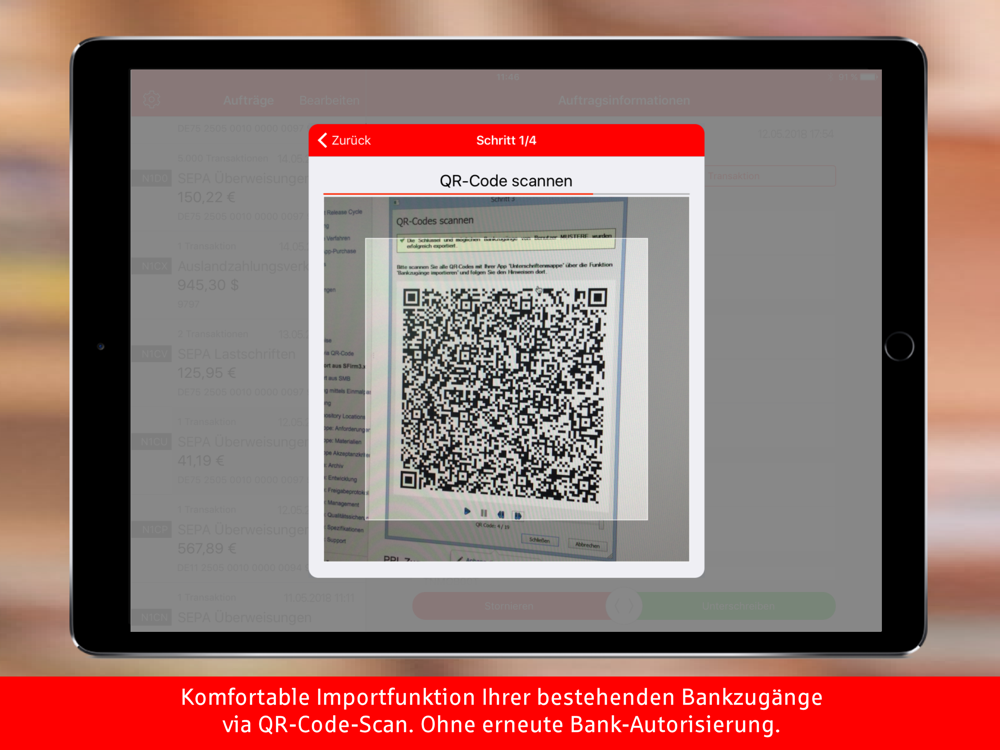Click the QR-Code scannen heading
The width and height of the screenshot is (1000, 750).
(506, 181)
